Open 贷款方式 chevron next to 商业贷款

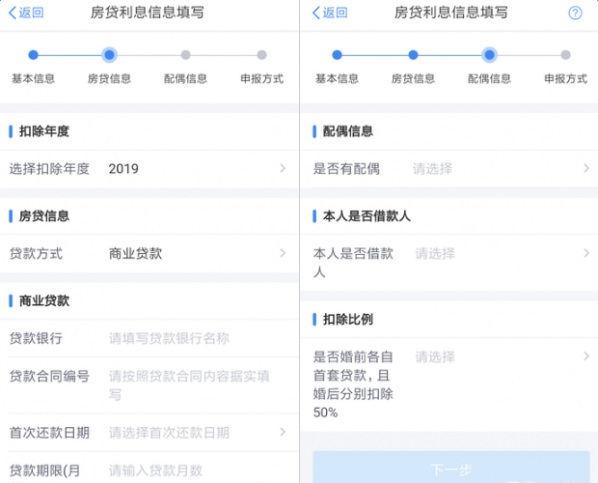tap(283, 253)
